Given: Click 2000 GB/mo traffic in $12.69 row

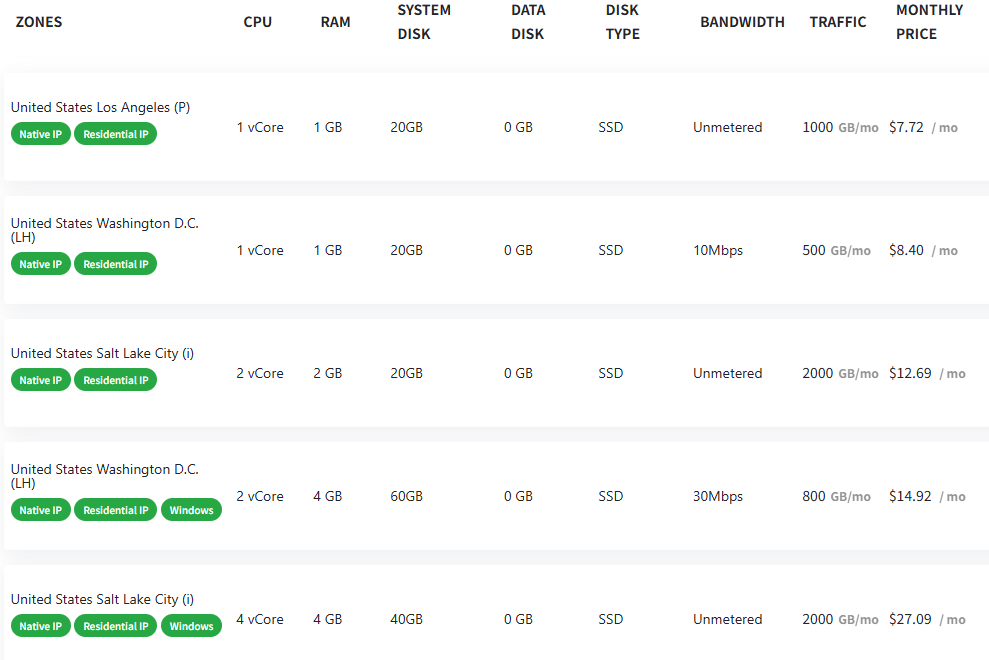Looking at the screenshot, I should click(840, 374).
